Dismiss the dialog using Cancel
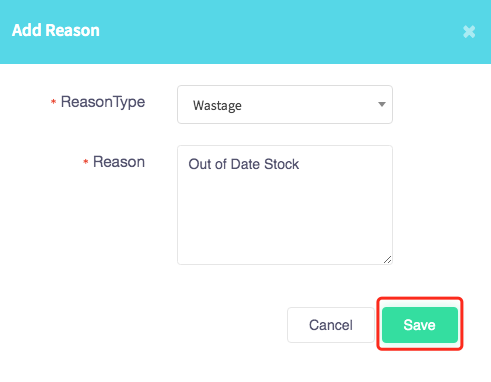 click(331, 325)
